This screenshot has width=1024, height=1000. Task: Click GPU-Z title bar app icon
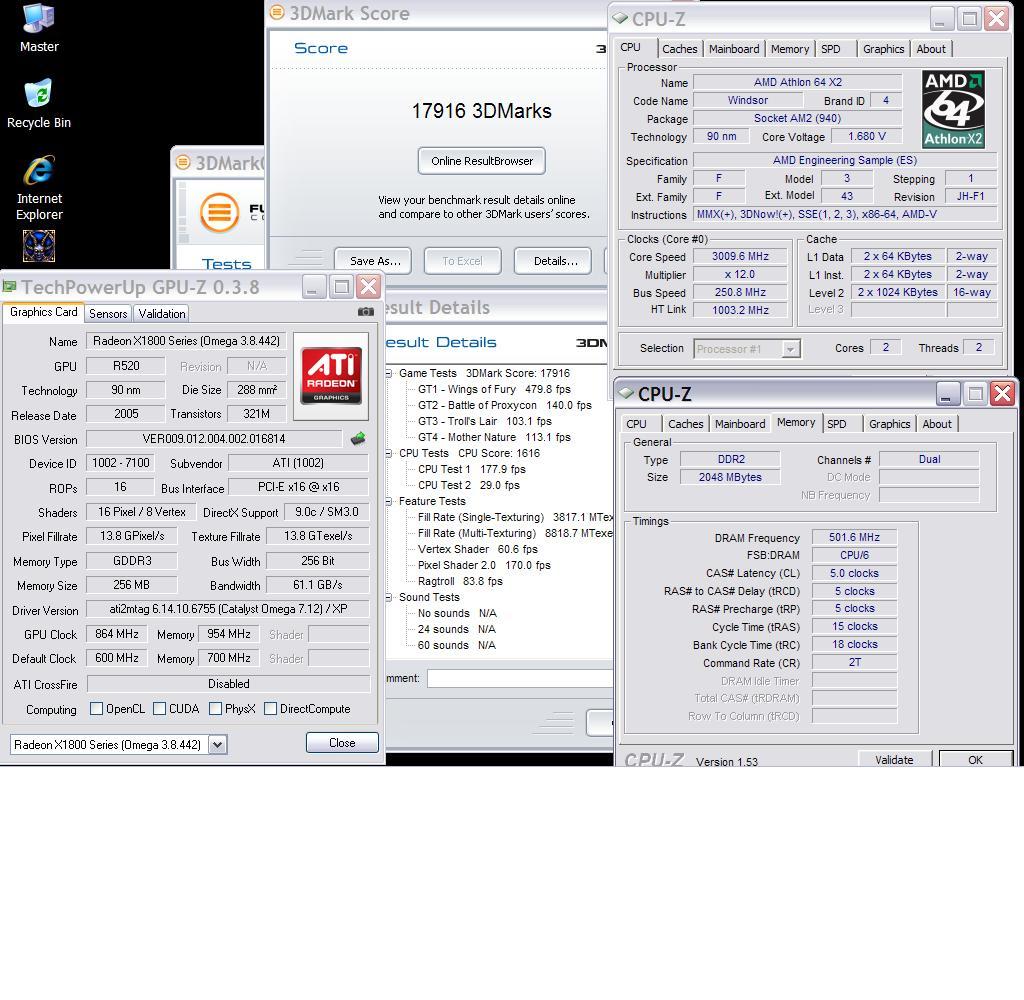pos(9,286)
